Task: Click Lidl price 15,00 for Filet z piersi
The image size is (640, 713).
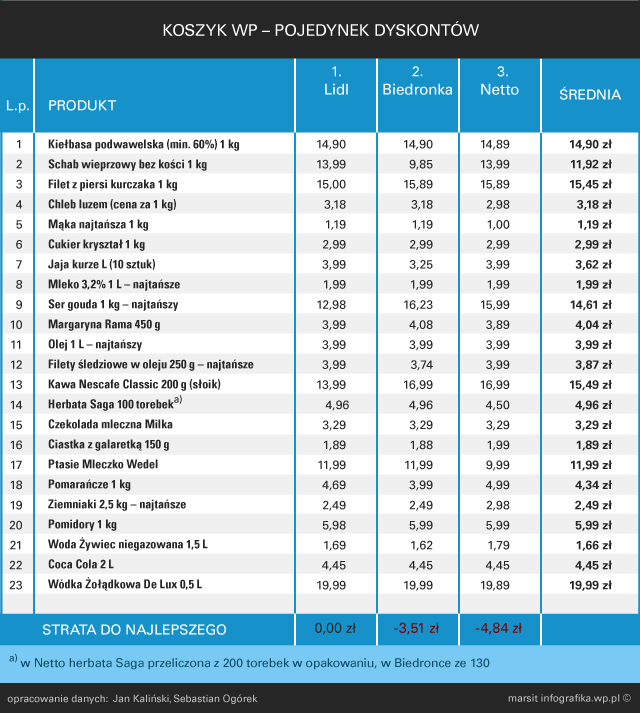Action: 331,184
